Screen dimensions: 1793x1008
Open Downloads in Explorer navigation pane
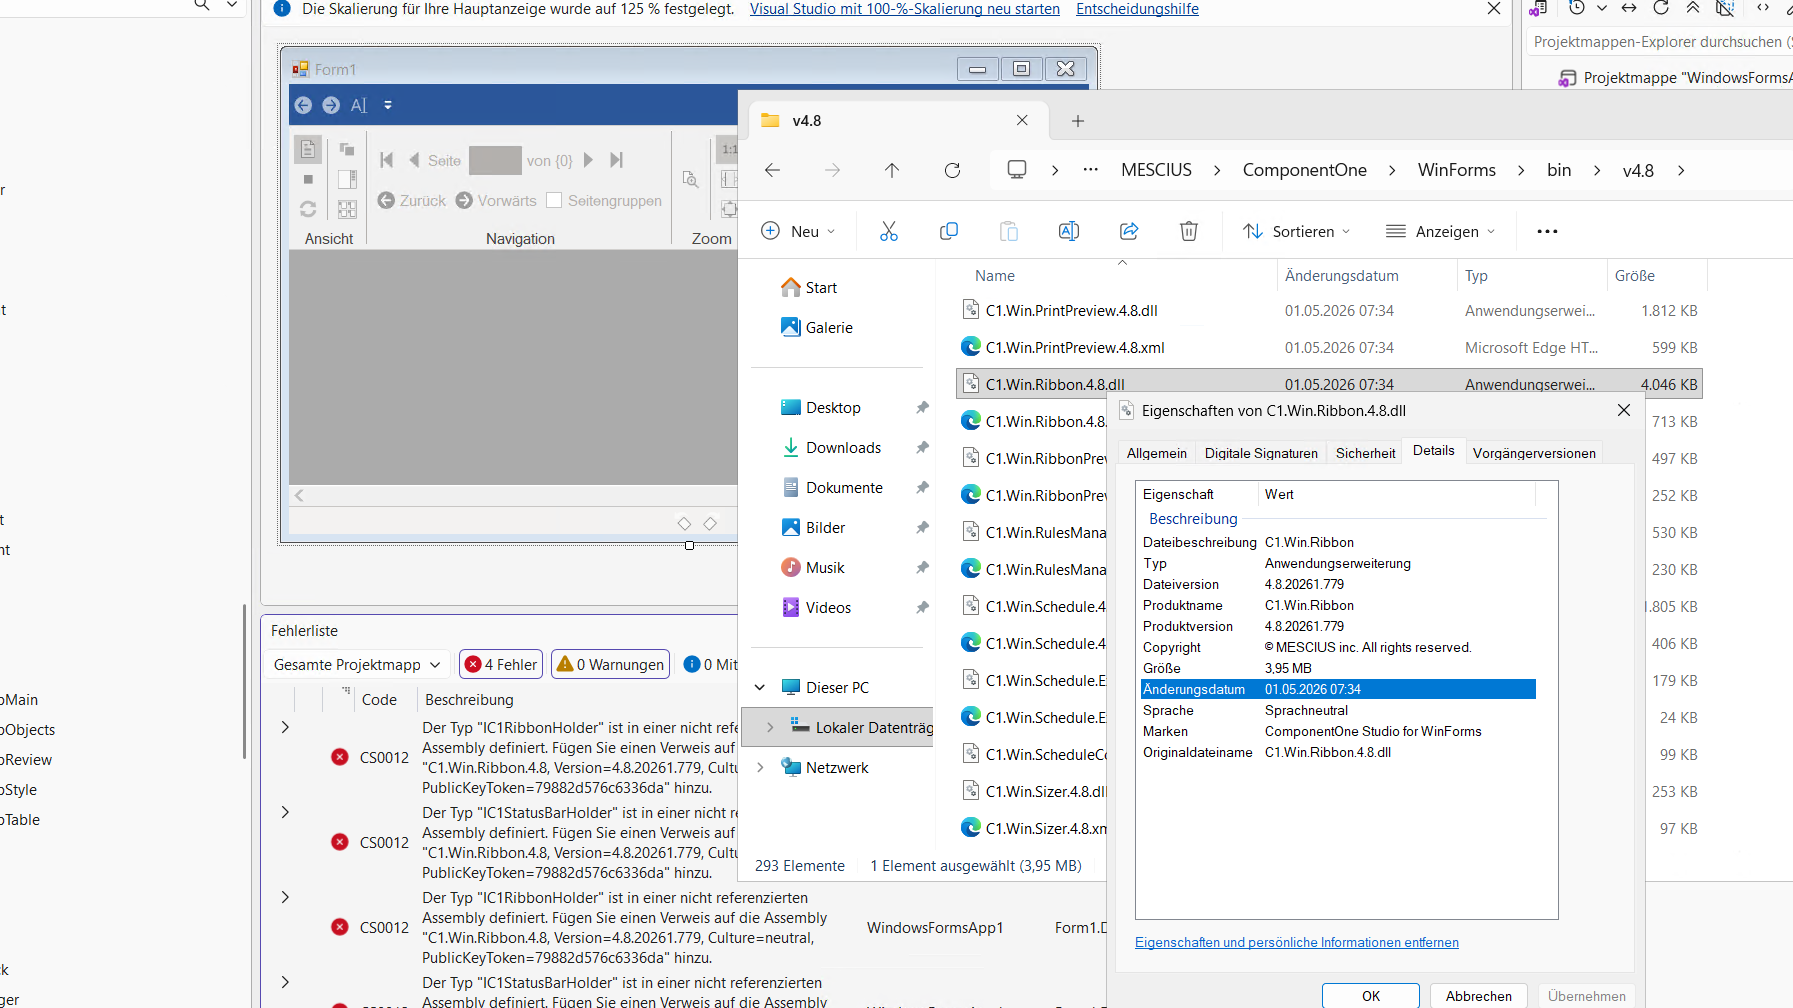pos(843,447)
